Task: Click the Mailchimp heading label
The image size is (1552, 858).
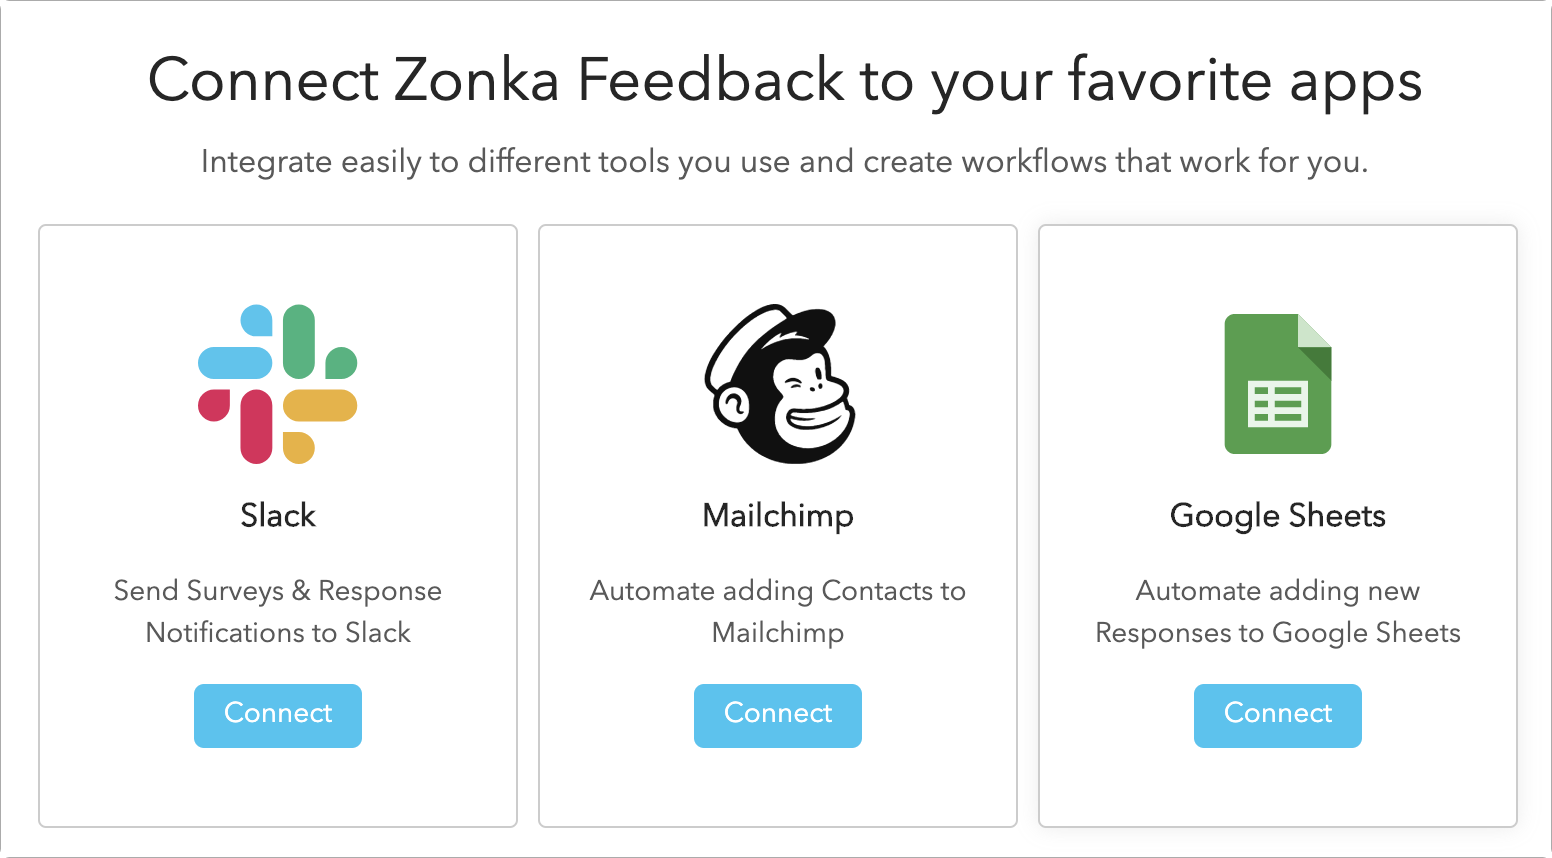Action: point(778,516)
